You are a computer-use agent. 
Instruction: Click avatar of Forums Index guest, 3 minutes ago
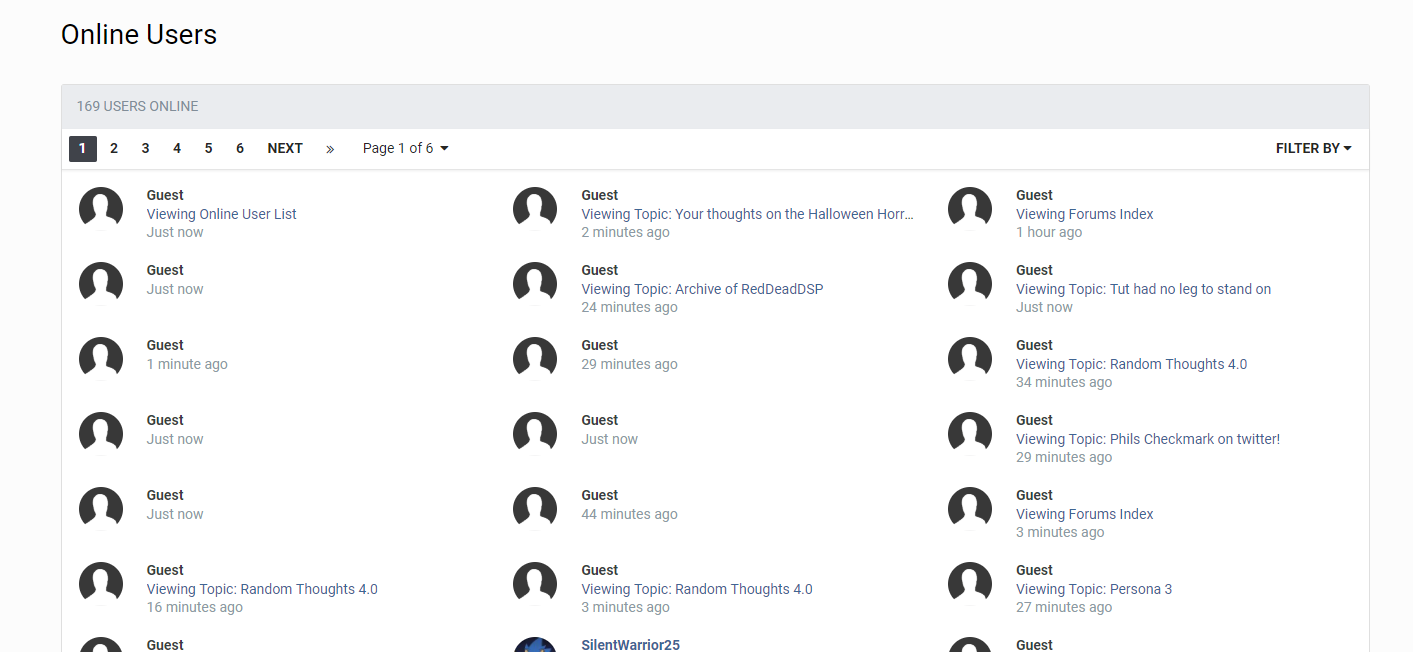coord(970,508)
